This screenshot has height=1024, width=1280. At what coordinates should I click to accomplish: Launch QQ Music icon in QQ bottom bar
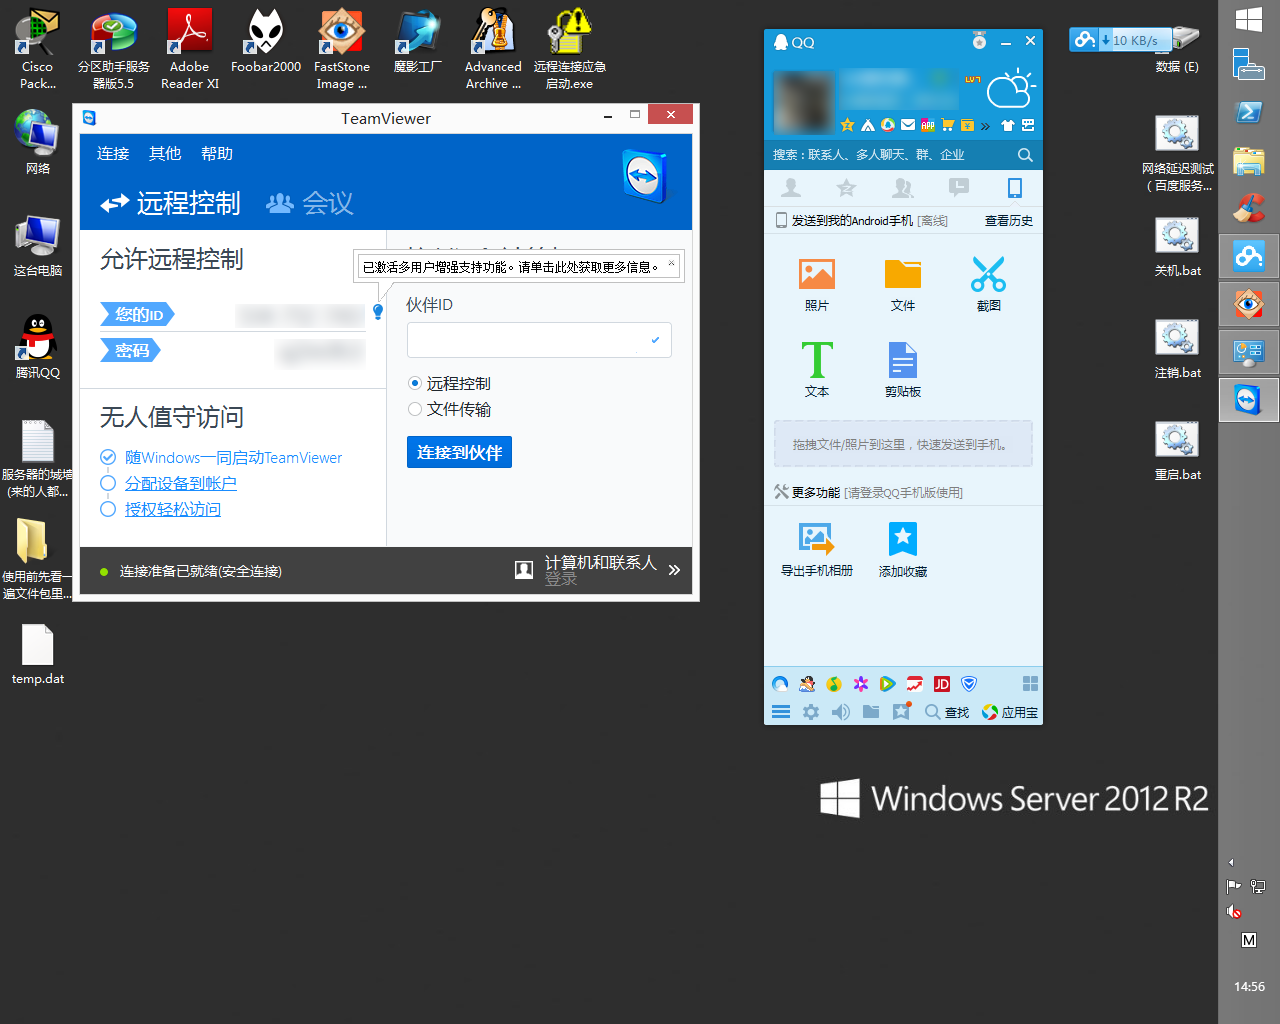[x=834, y=684]
